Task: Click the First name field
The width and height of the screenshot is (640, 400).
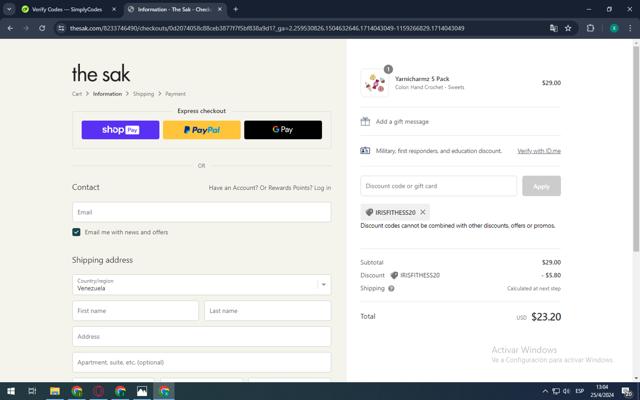Action: [x=135, y=311]
